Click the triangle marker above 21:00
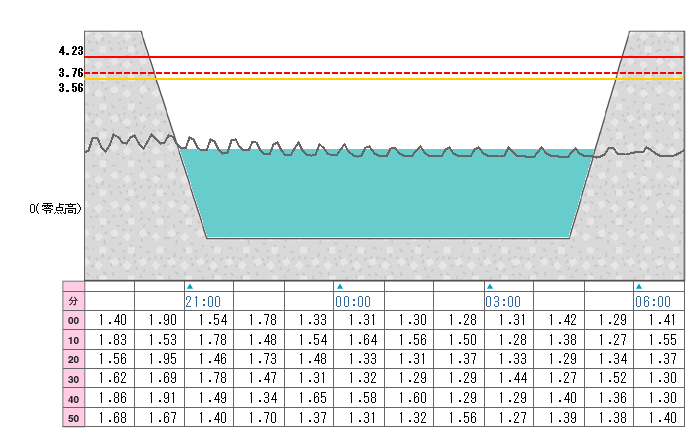700x430 pixels. click(190, 286)
